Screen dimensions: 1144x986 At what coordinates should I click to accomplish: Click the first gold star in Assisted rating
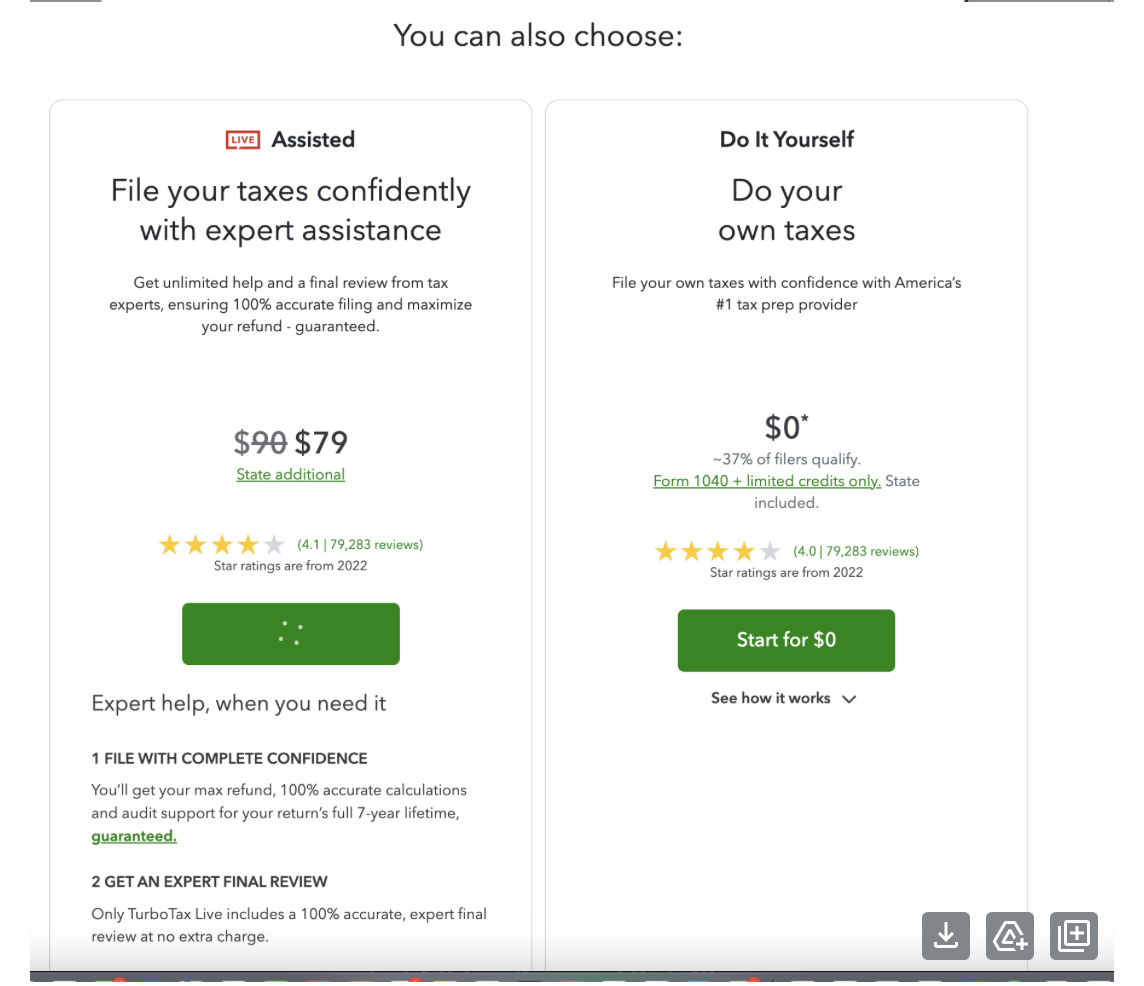(170, 544)
